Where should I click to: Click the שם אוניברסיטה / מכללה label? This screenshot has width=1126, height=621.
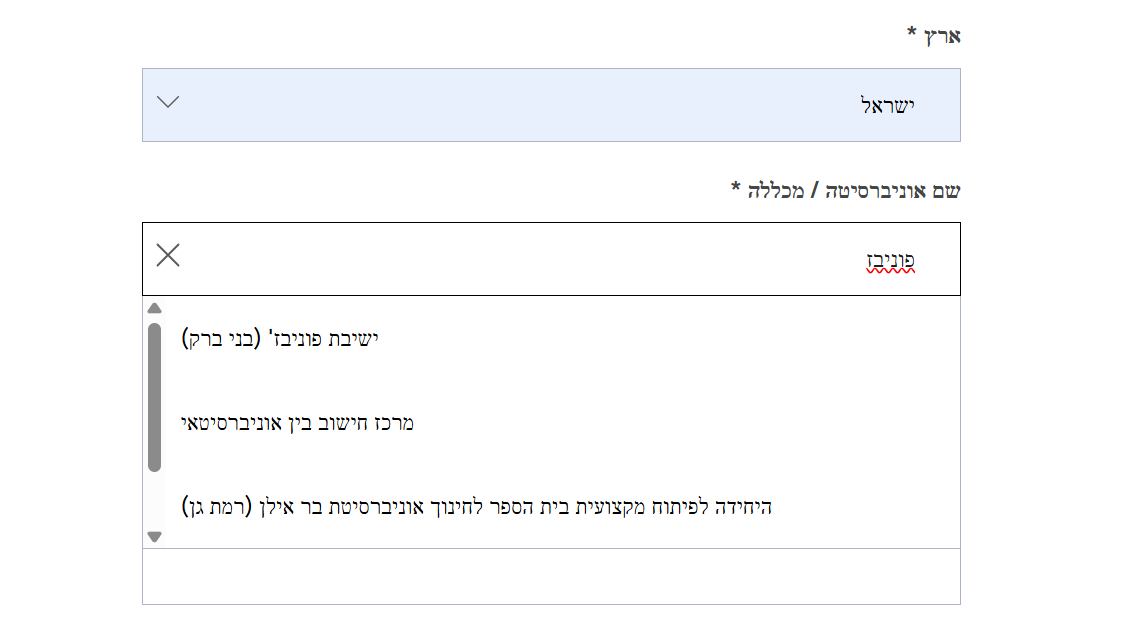click(846, 190)
